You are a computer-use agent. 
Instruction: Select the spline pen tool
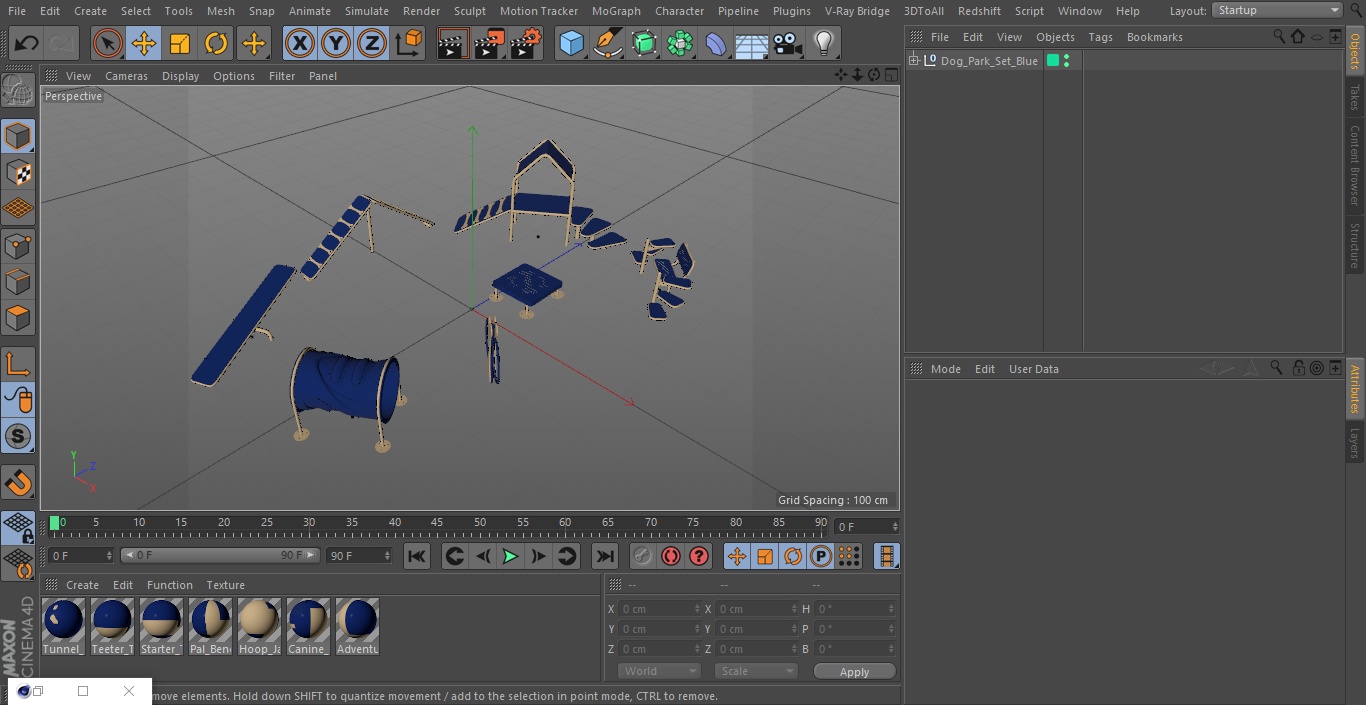click(x=607, y=43)
